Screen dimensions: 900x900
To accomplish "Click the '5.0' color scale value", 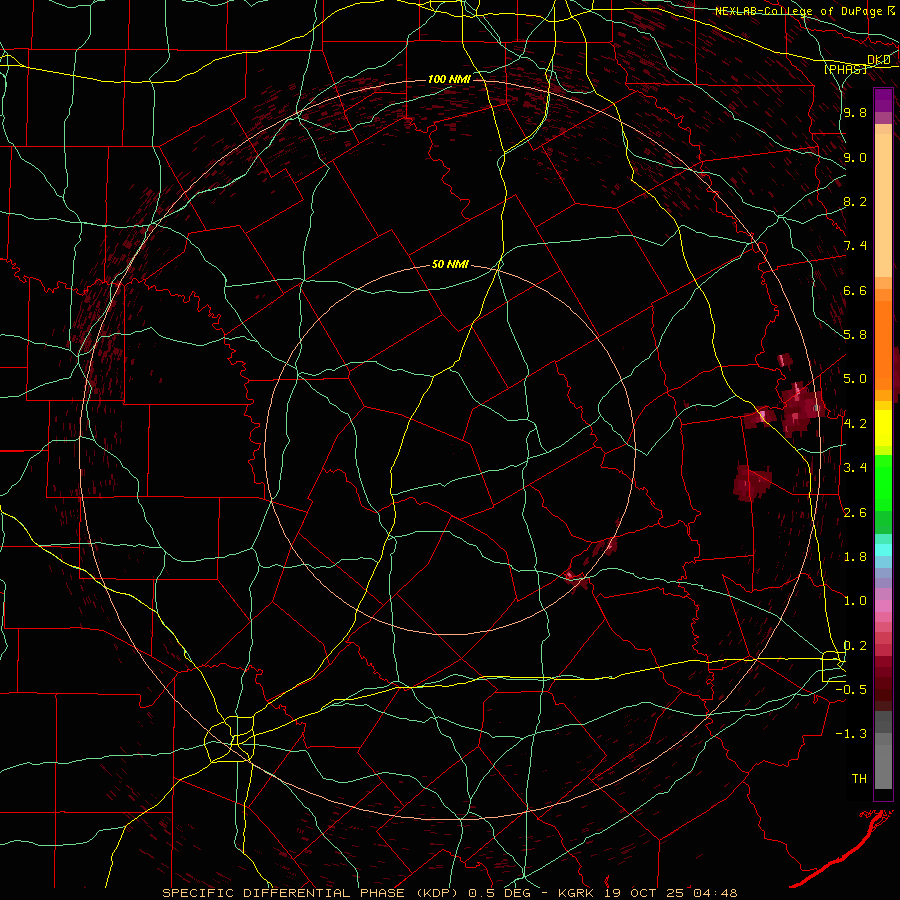I will 855,379.
